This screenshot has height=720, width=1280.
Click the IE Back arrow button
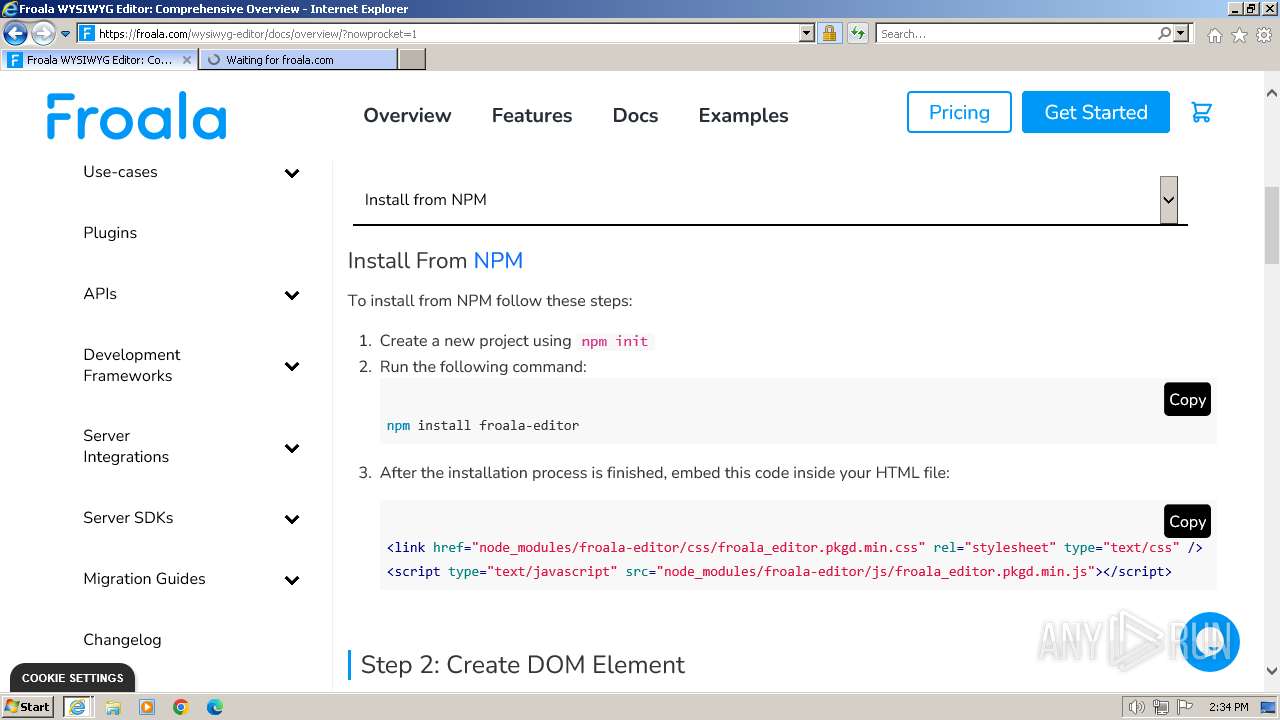pyautogui.click(x=15, y=33)
